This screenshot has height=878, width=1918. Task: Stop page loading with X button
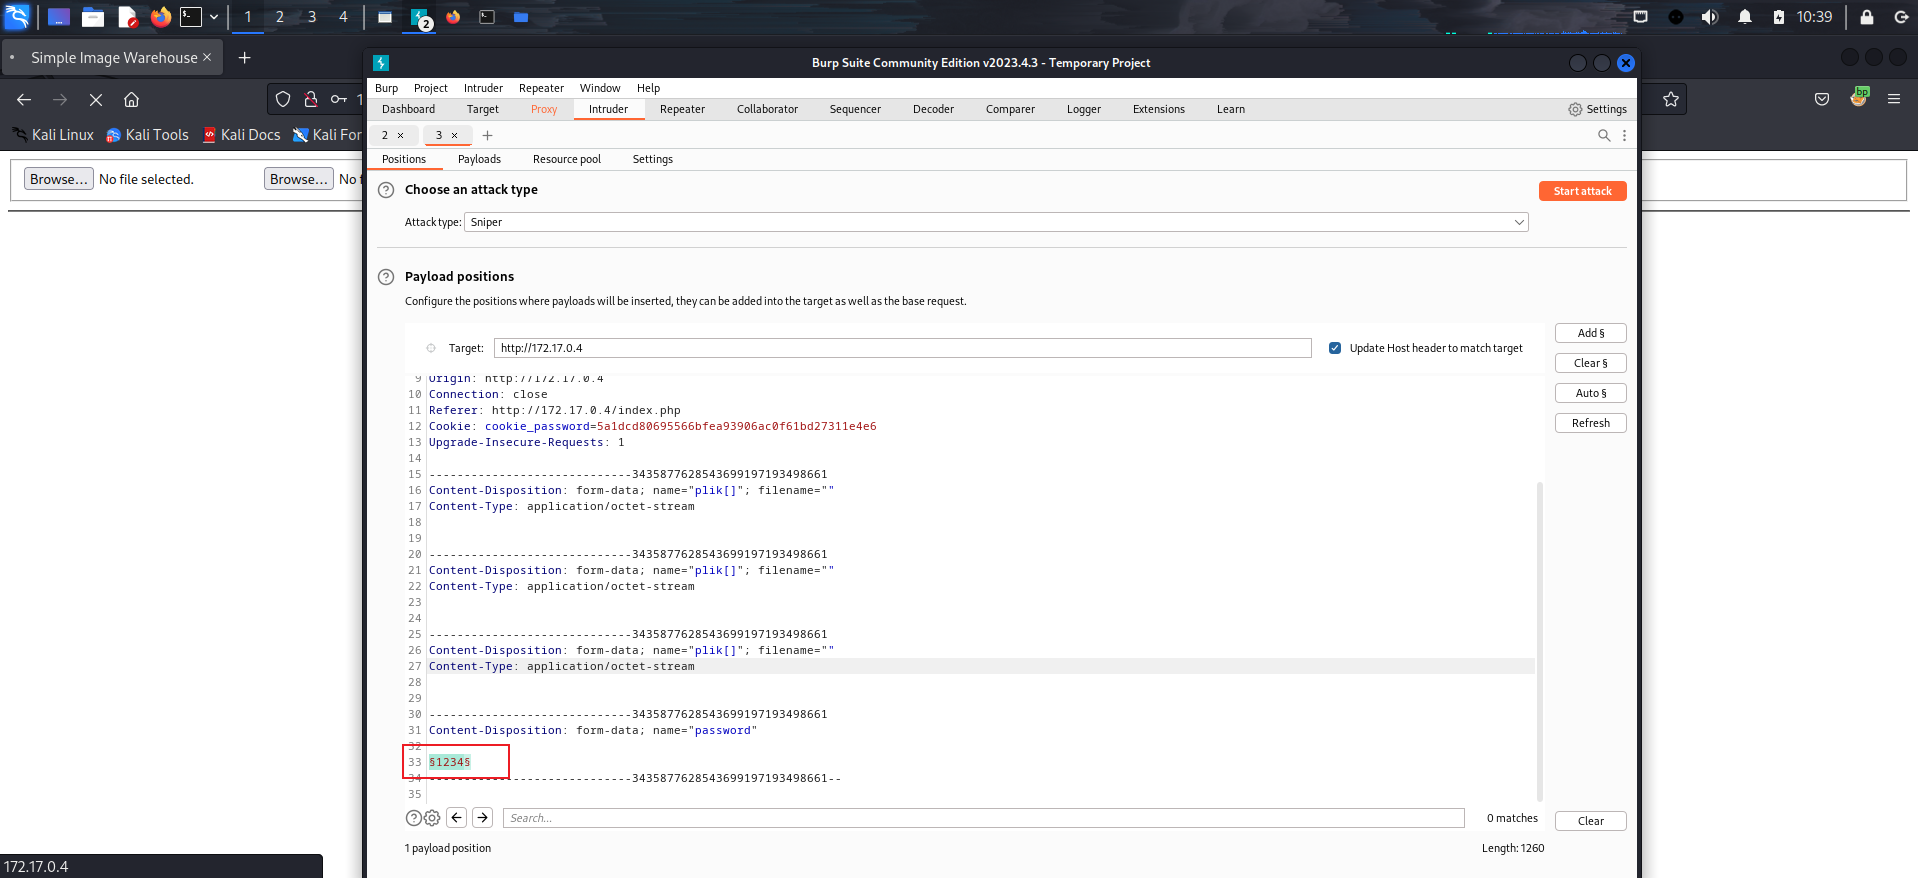(x=96, y=99)
